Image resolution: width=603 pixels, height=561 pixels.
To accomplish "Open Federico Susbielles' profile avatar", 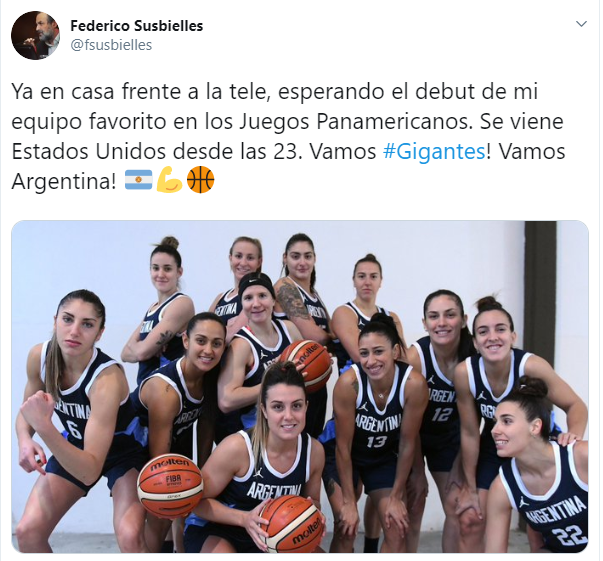I will [35, 35].
